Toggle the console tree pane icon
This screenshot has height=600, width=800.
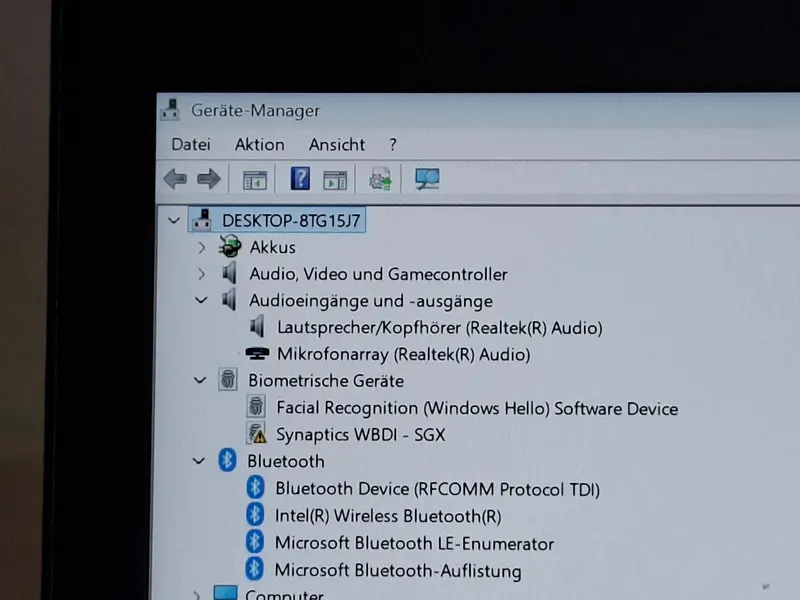pos(255,180)
